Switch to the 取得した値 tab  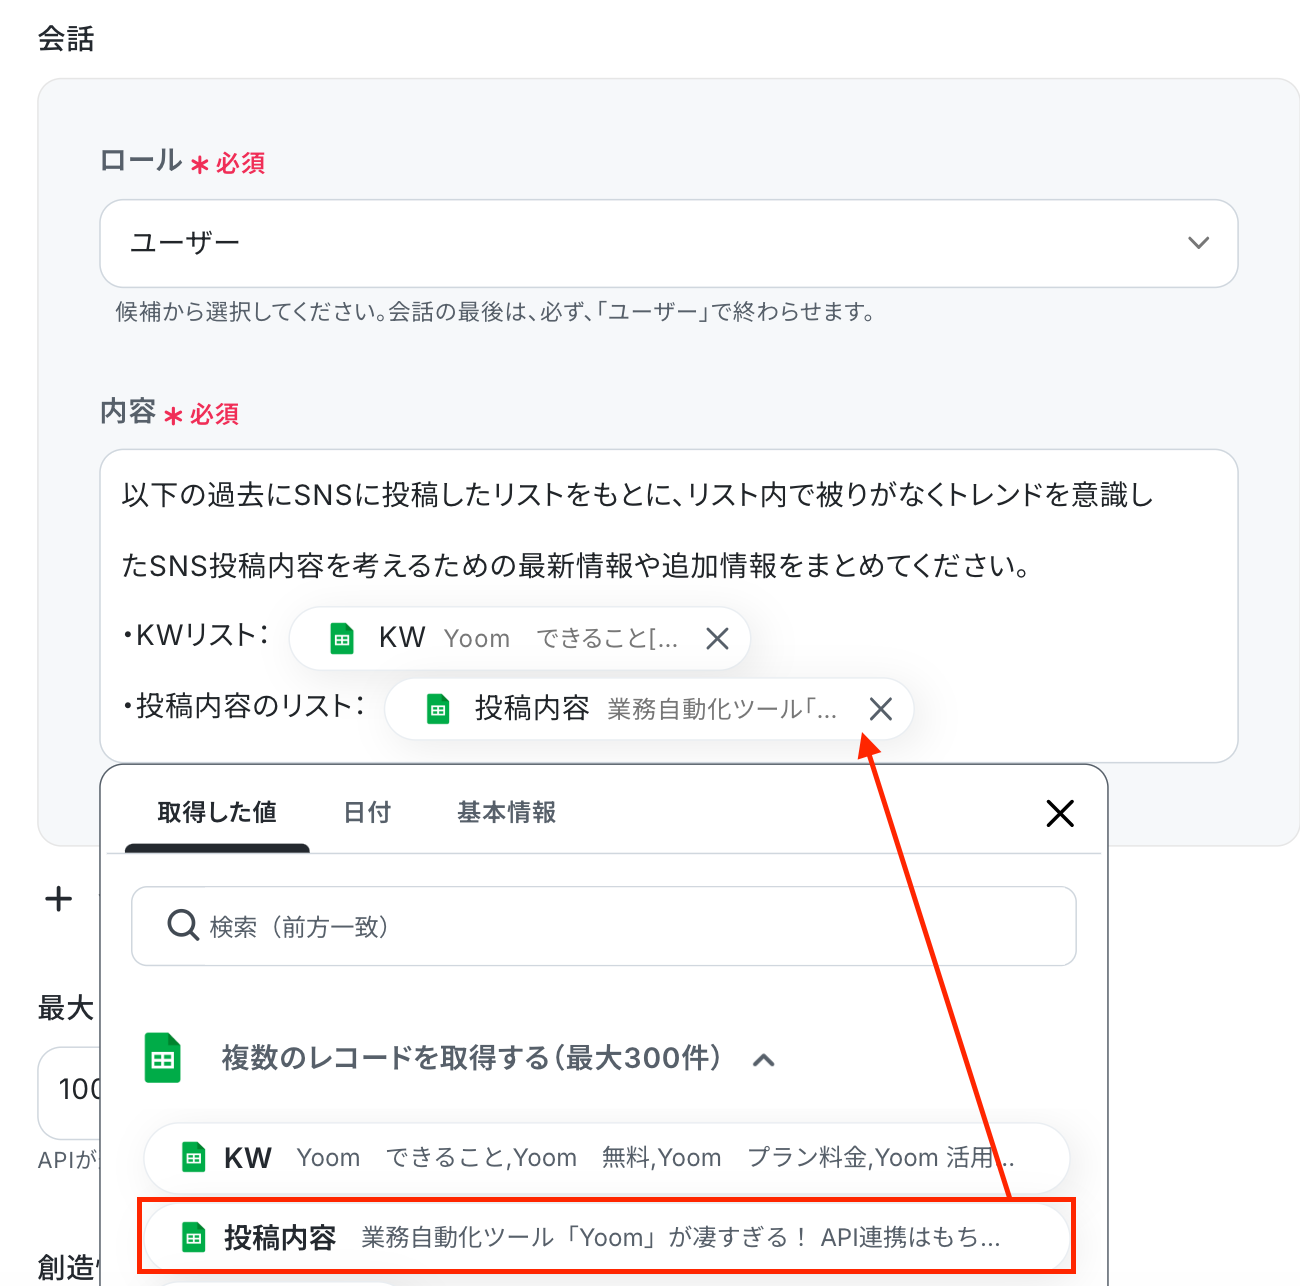pos(217,813)
